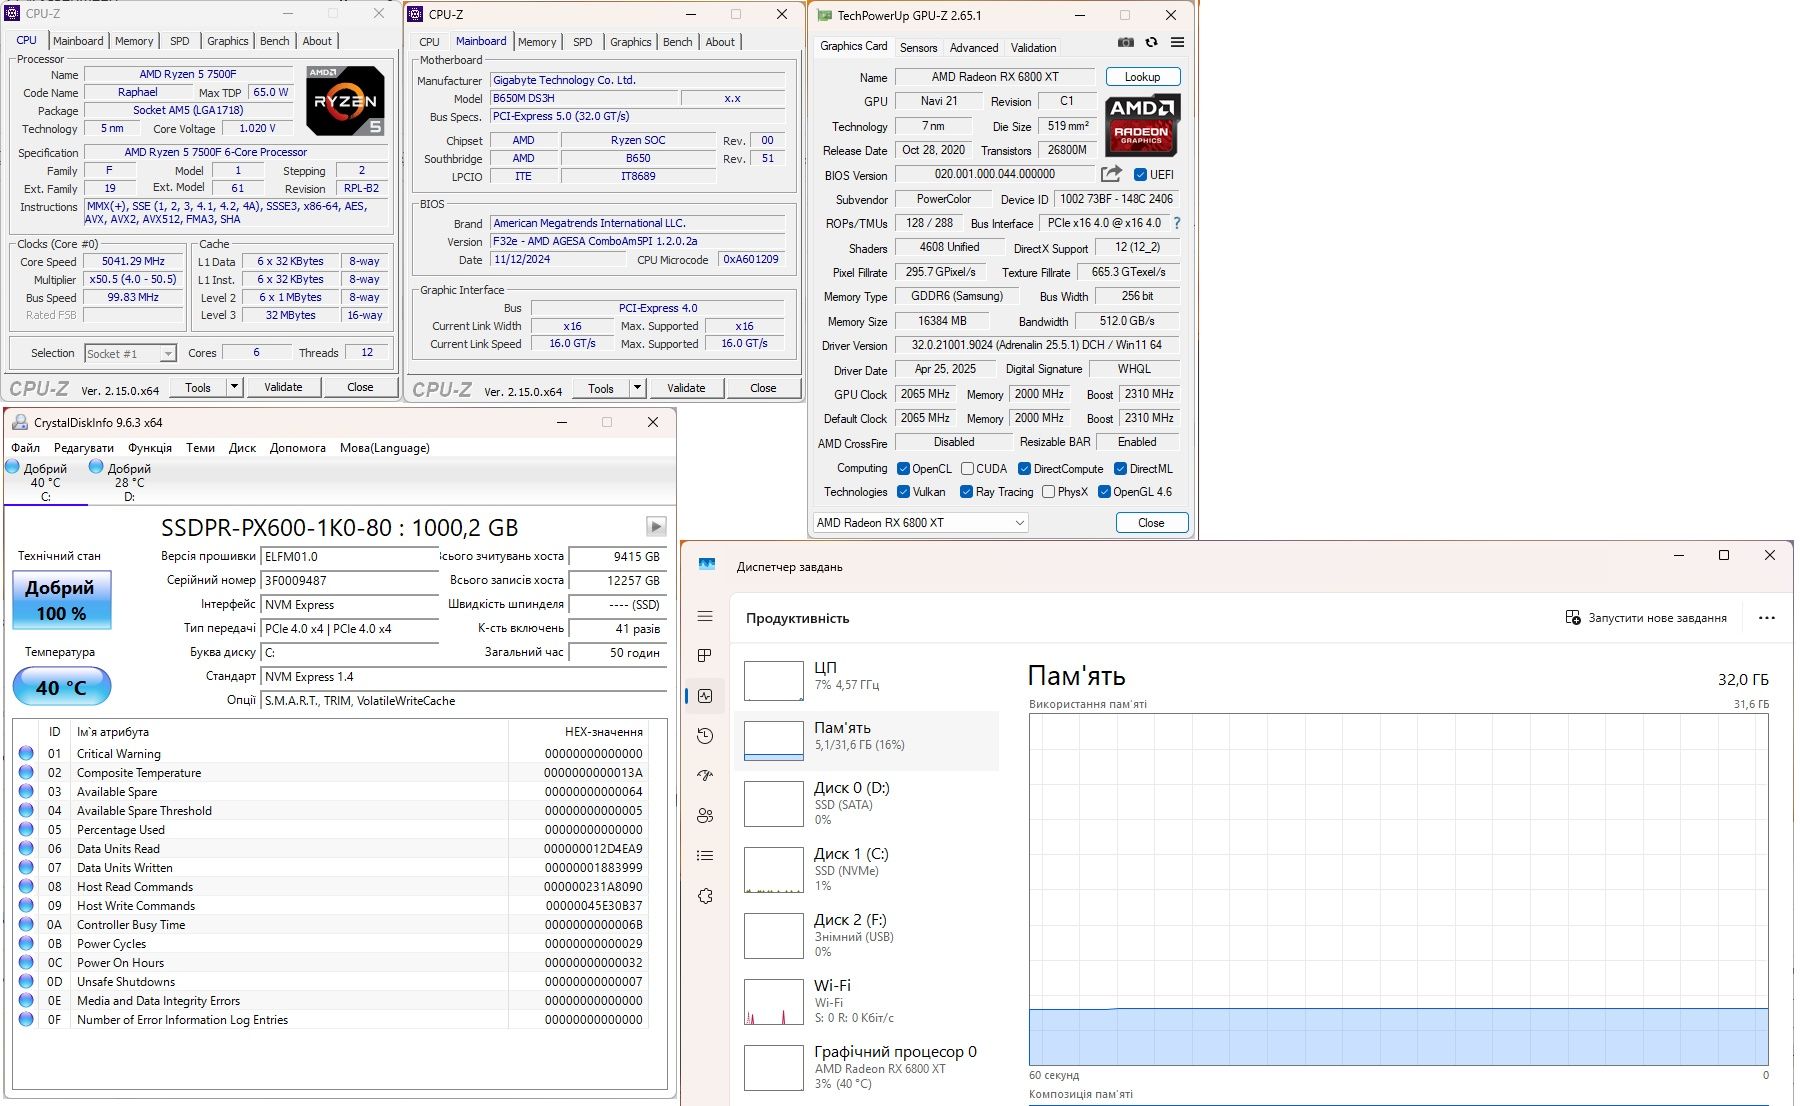Select Диск 1 (C:) performance item
The image size is (1800, 1106).
coord(867,869)
